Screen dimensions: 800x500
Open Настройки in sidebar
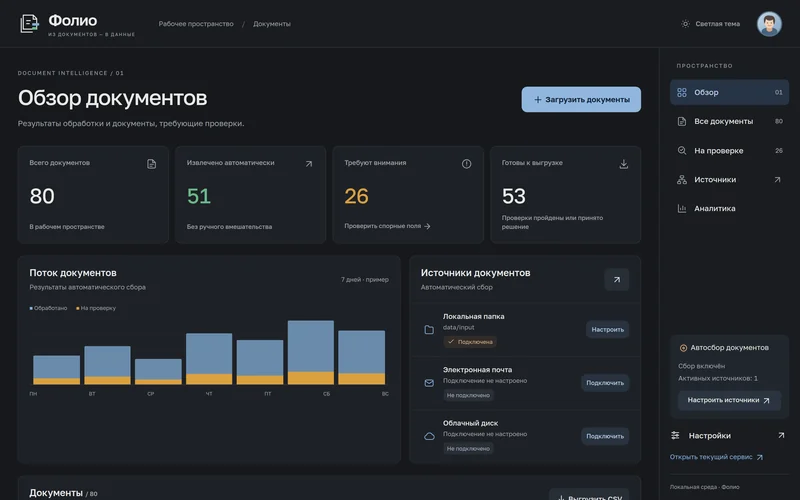tap(729, 436)
